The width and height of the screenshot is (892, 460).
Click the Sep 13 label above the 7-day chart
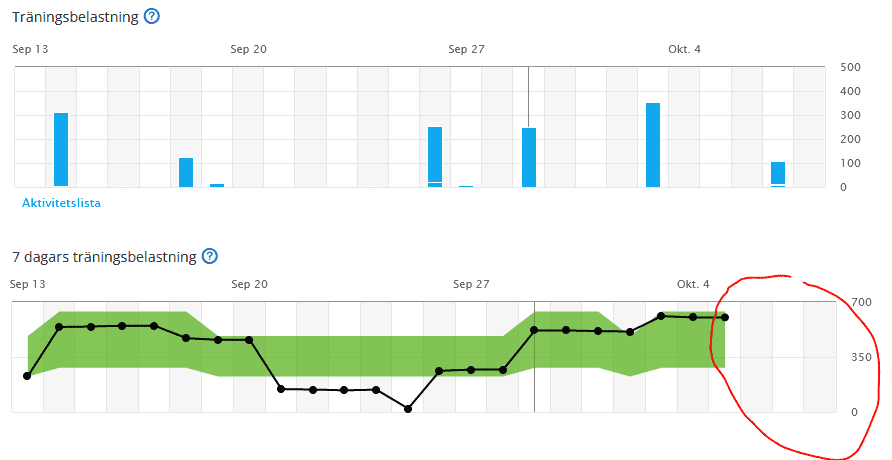[x=27, y=284]
